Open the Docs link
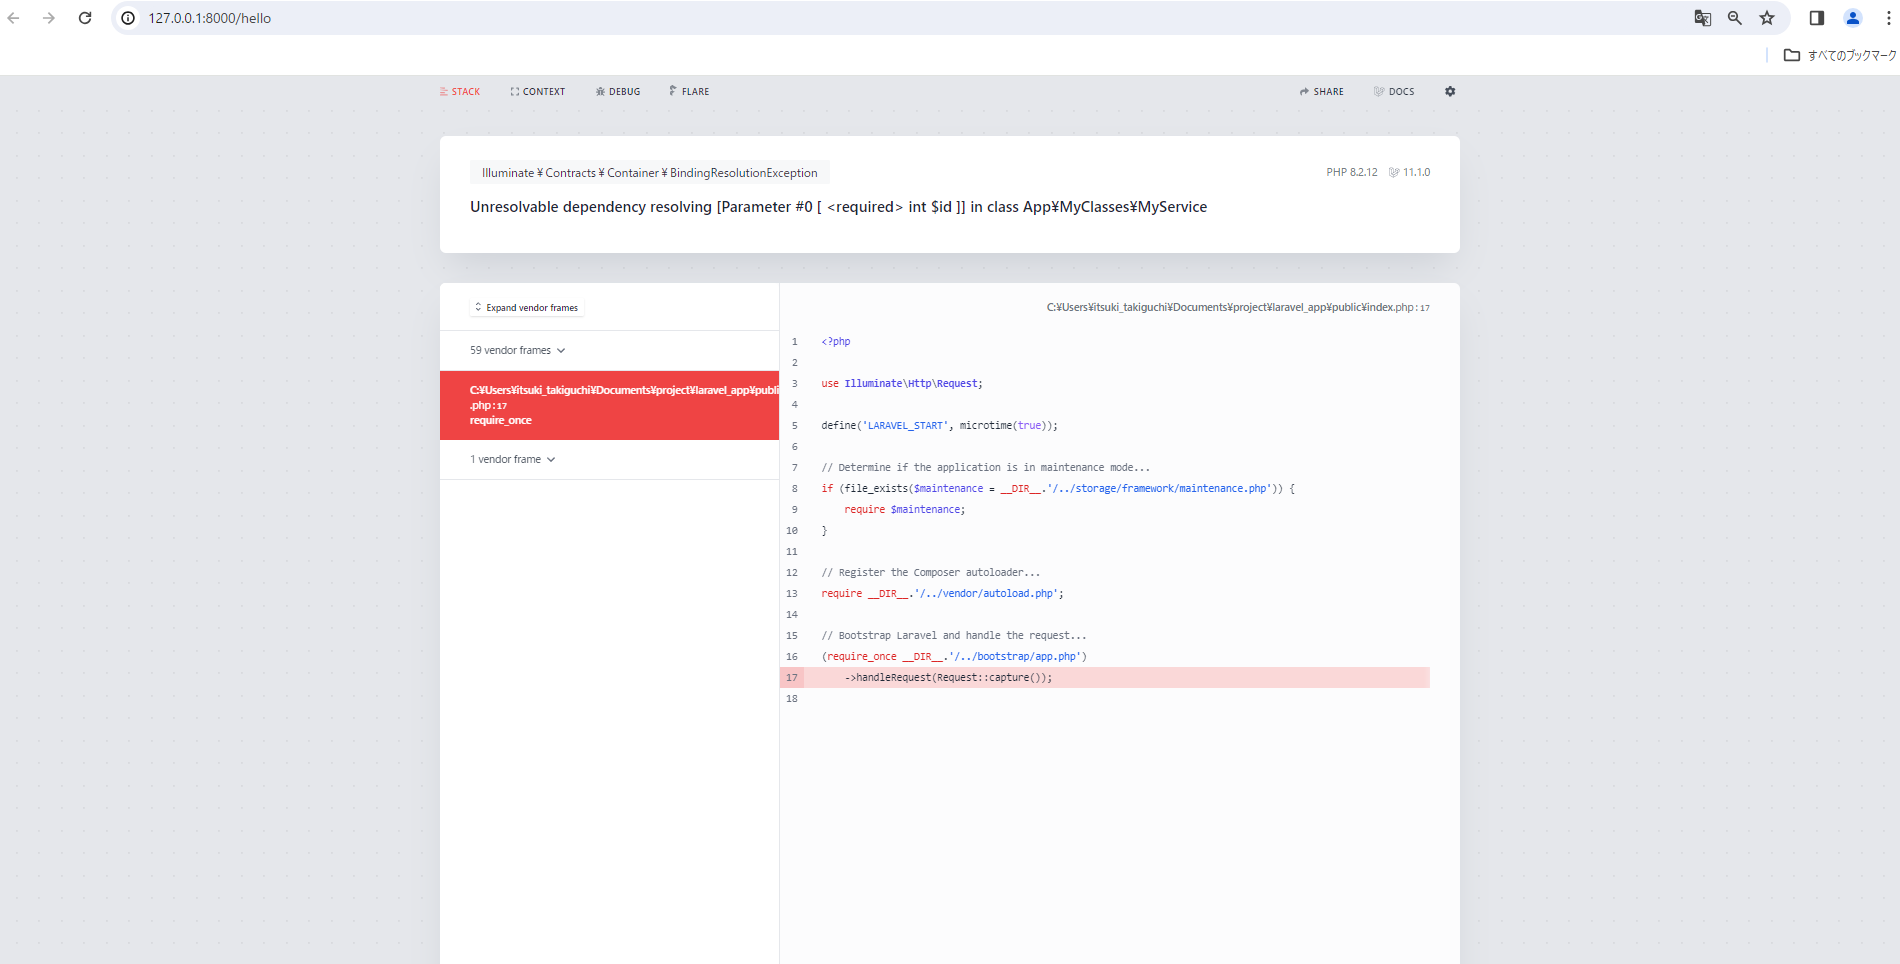Image resolution: width=1900 pixels, height=964 pixels. [x=1394, y=91]
